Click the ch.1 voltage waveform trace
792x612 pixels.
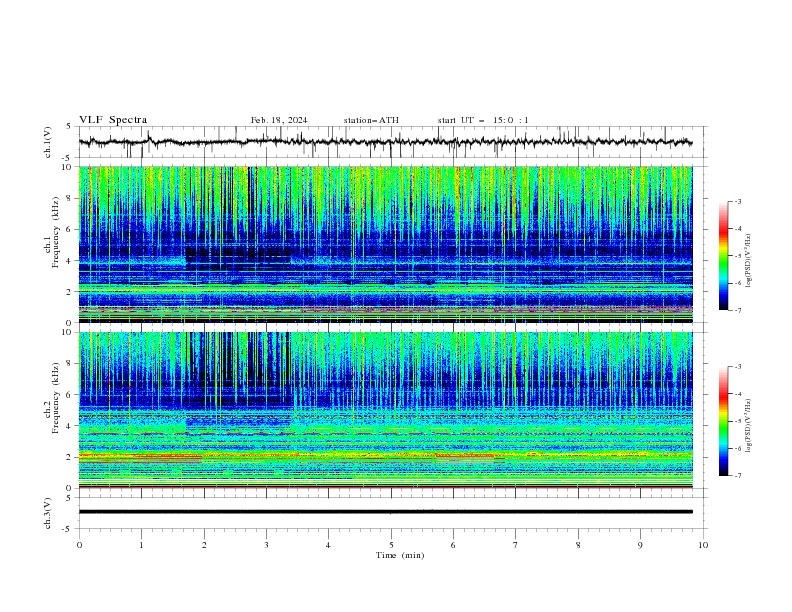tap(385, 142)
